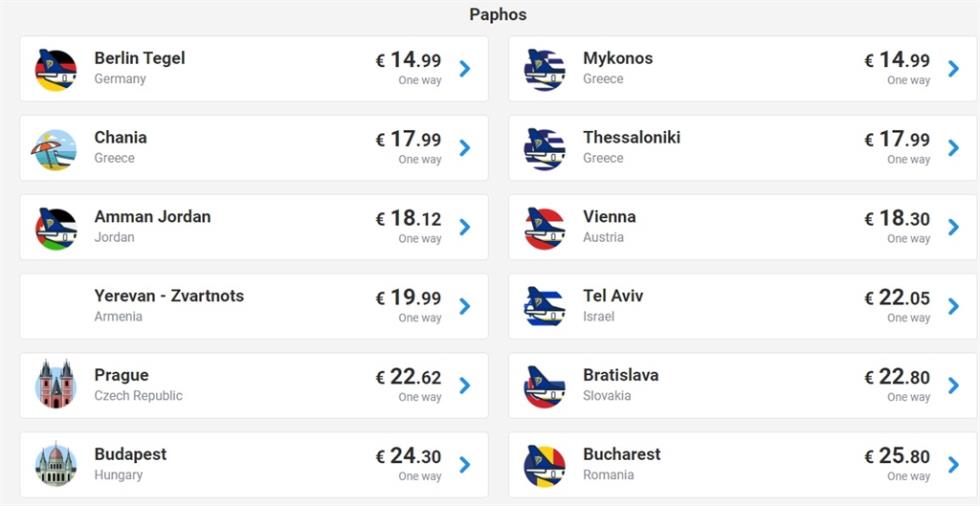Open the Budapest fare chevron arrow
Viewport: 980px width, 506px height.
pos(464,465)
